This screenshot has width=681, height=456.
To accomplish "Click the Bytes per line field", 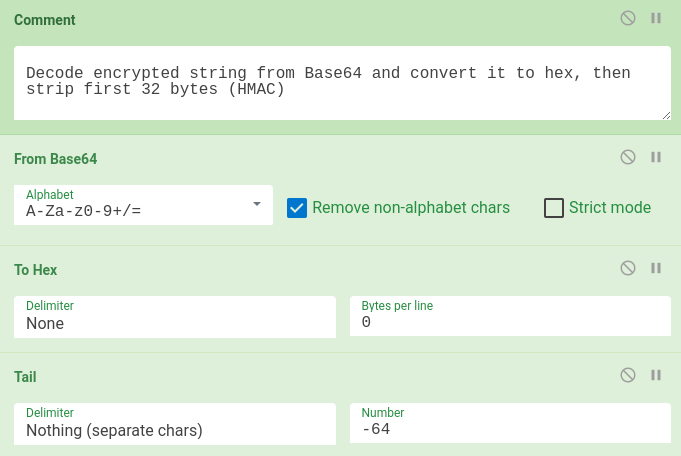I will 510,316.
